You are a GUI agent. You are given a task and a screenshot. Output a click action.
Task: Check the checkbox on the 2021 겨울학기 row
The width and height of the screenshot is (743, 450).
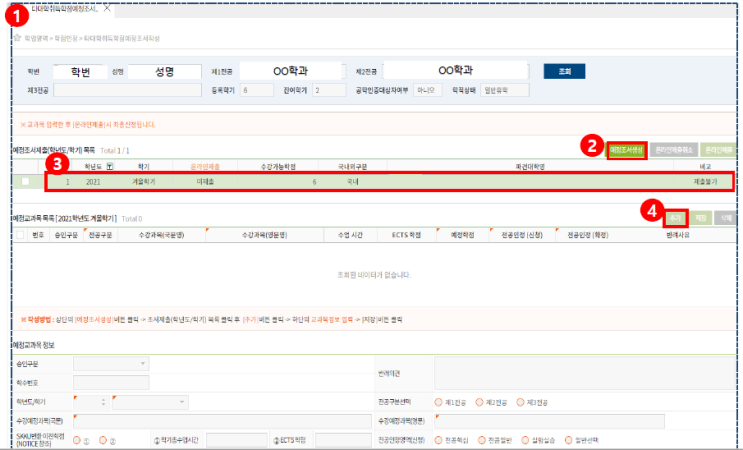pos(26,181)
